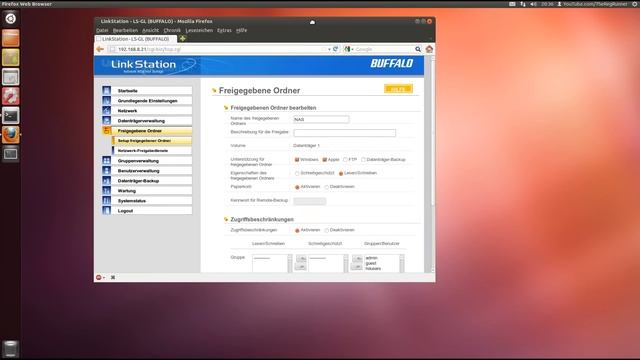Open the Chronik menu
This screenshot has width=640, height=360.
[172, 30]
